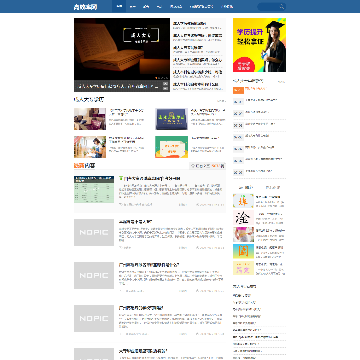Open the living room photo thumbnail
Screen dimensions: 360x360
coord(90,119)
